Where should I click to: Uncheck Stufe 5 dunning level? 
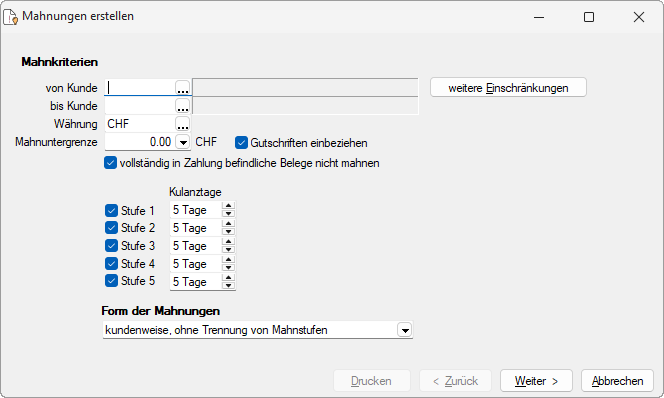click(111, 281)
